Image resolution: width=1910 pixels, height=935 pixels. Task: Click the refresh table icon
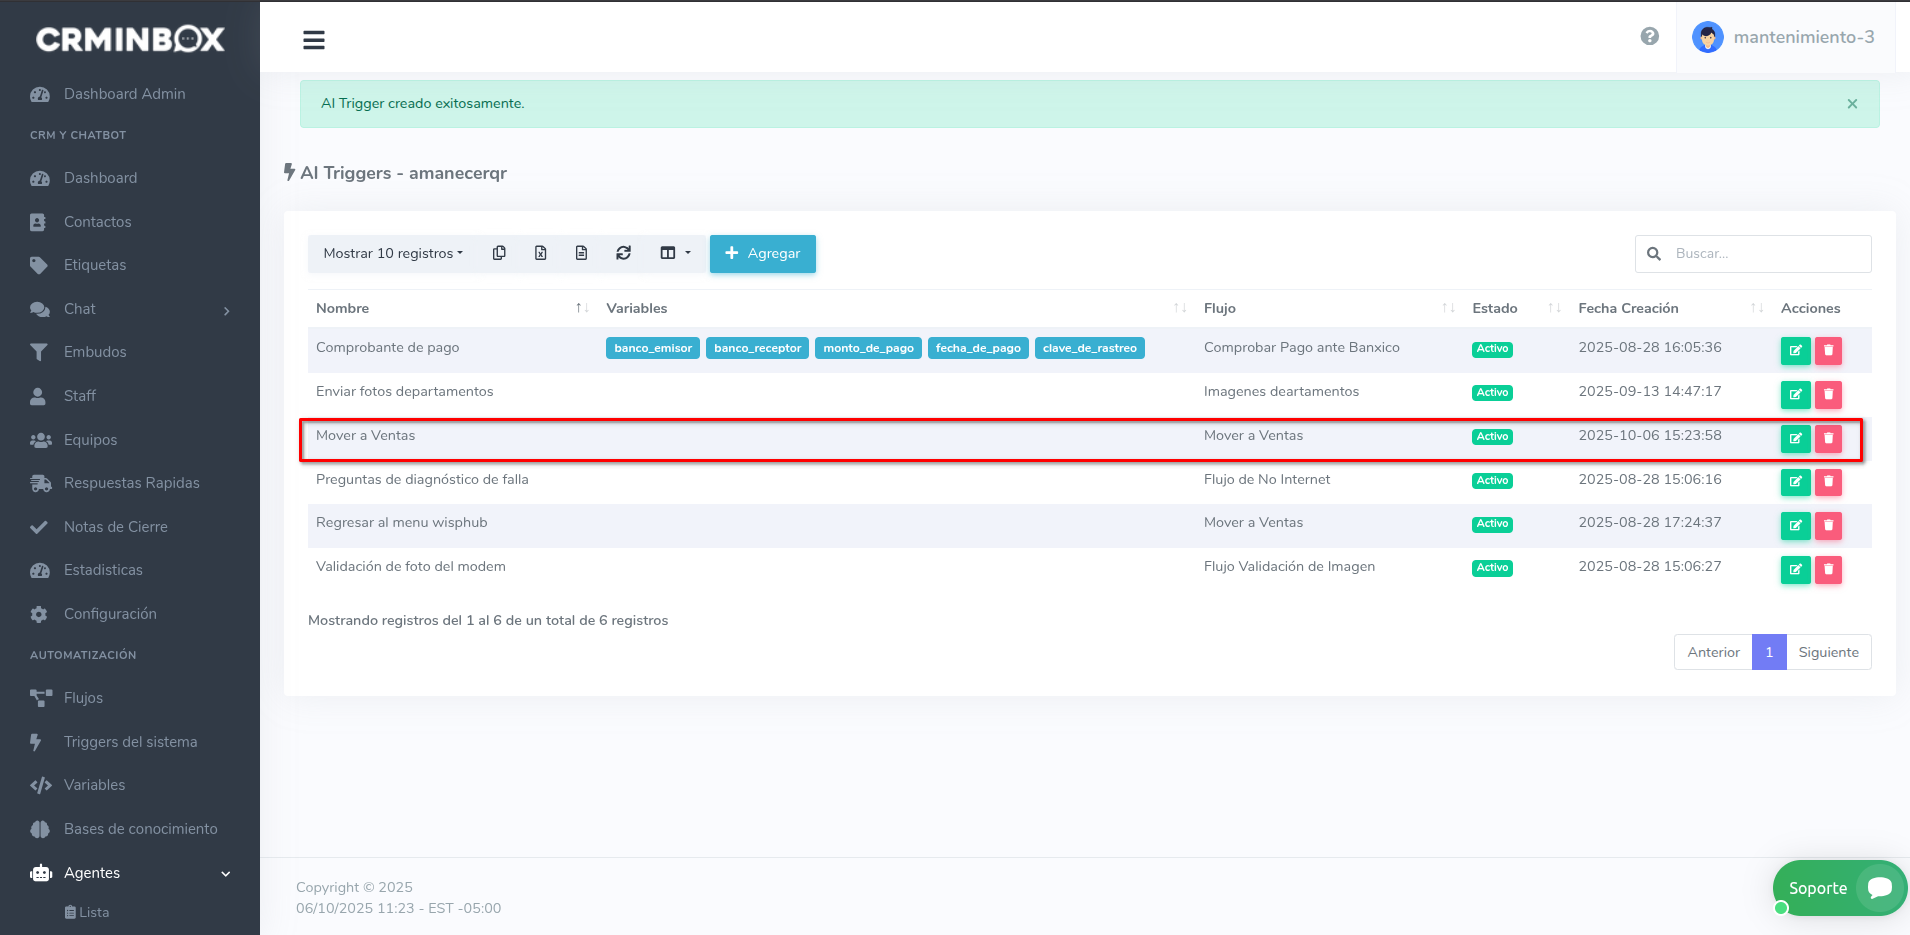623,253
